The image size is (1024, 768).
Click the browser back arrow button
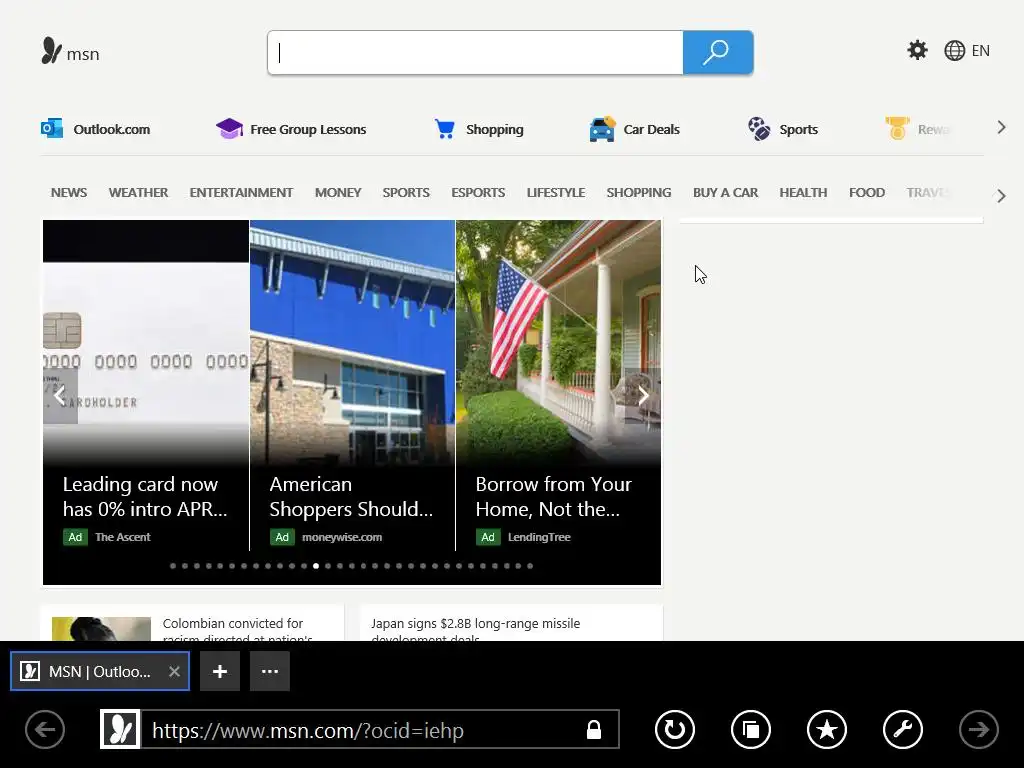point(45,729)
